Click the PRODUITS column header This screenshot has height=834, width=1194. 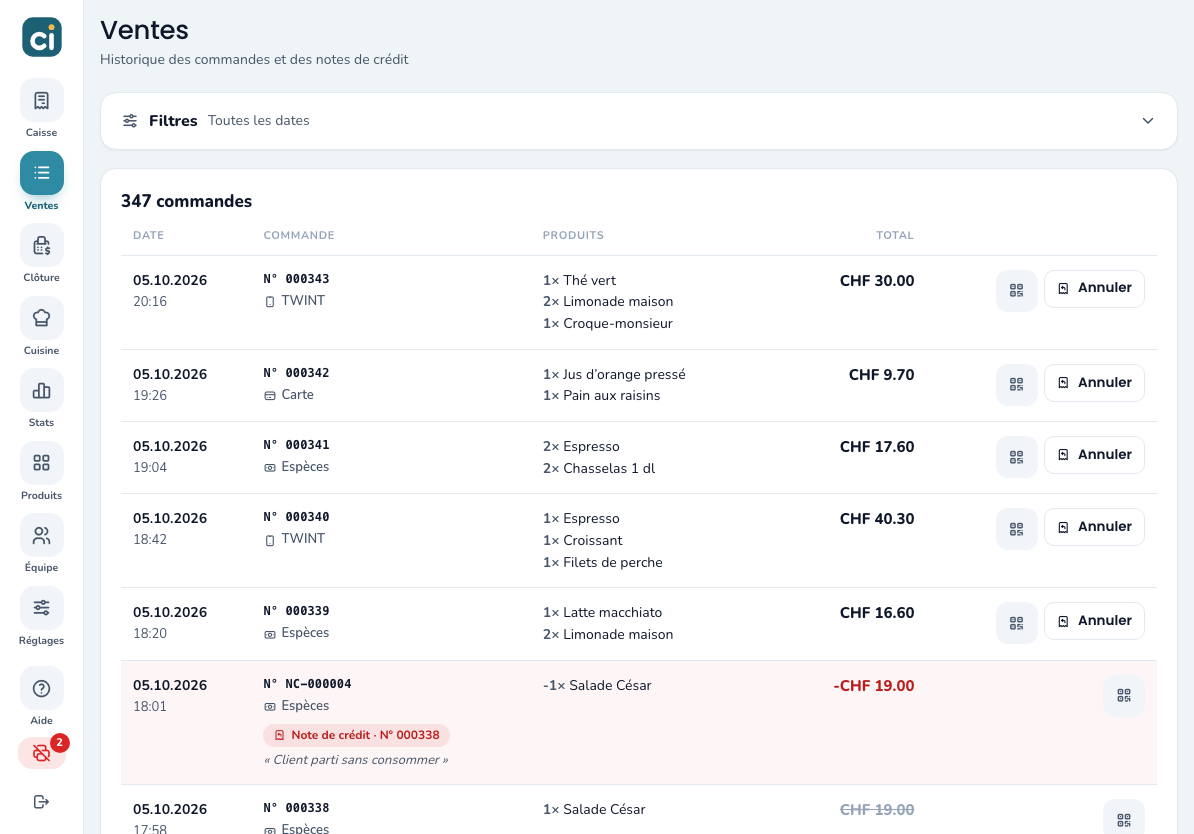tap(573, 235)
